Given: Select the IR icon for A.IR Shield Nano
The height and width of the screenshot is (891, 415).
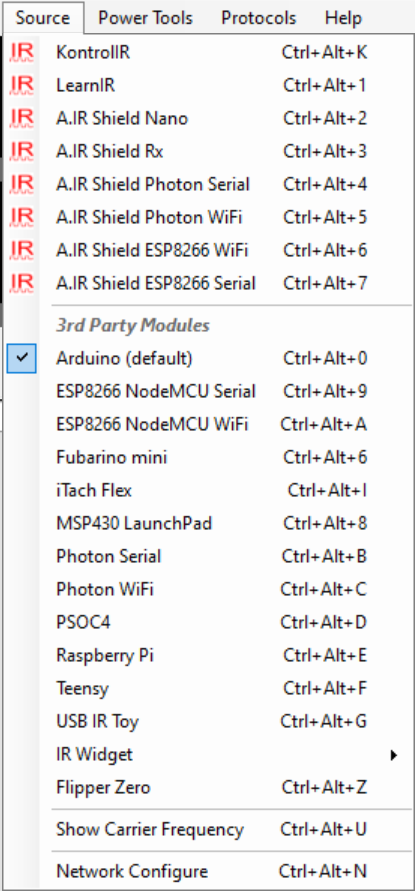Looking at the screenshot, I should point(22,118).
